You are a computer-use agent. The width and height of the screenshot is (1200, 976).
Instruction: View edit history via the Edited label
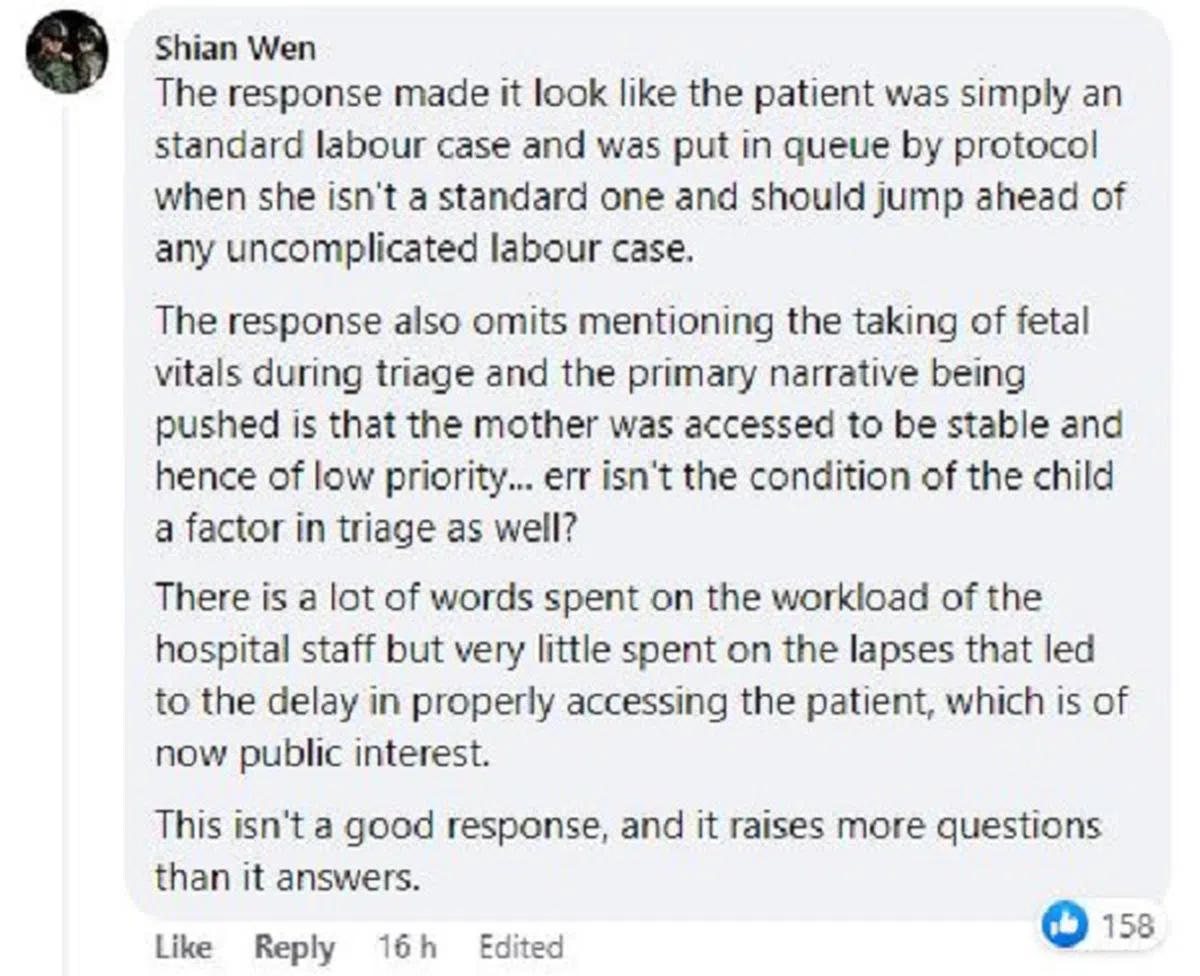[520, 947]
